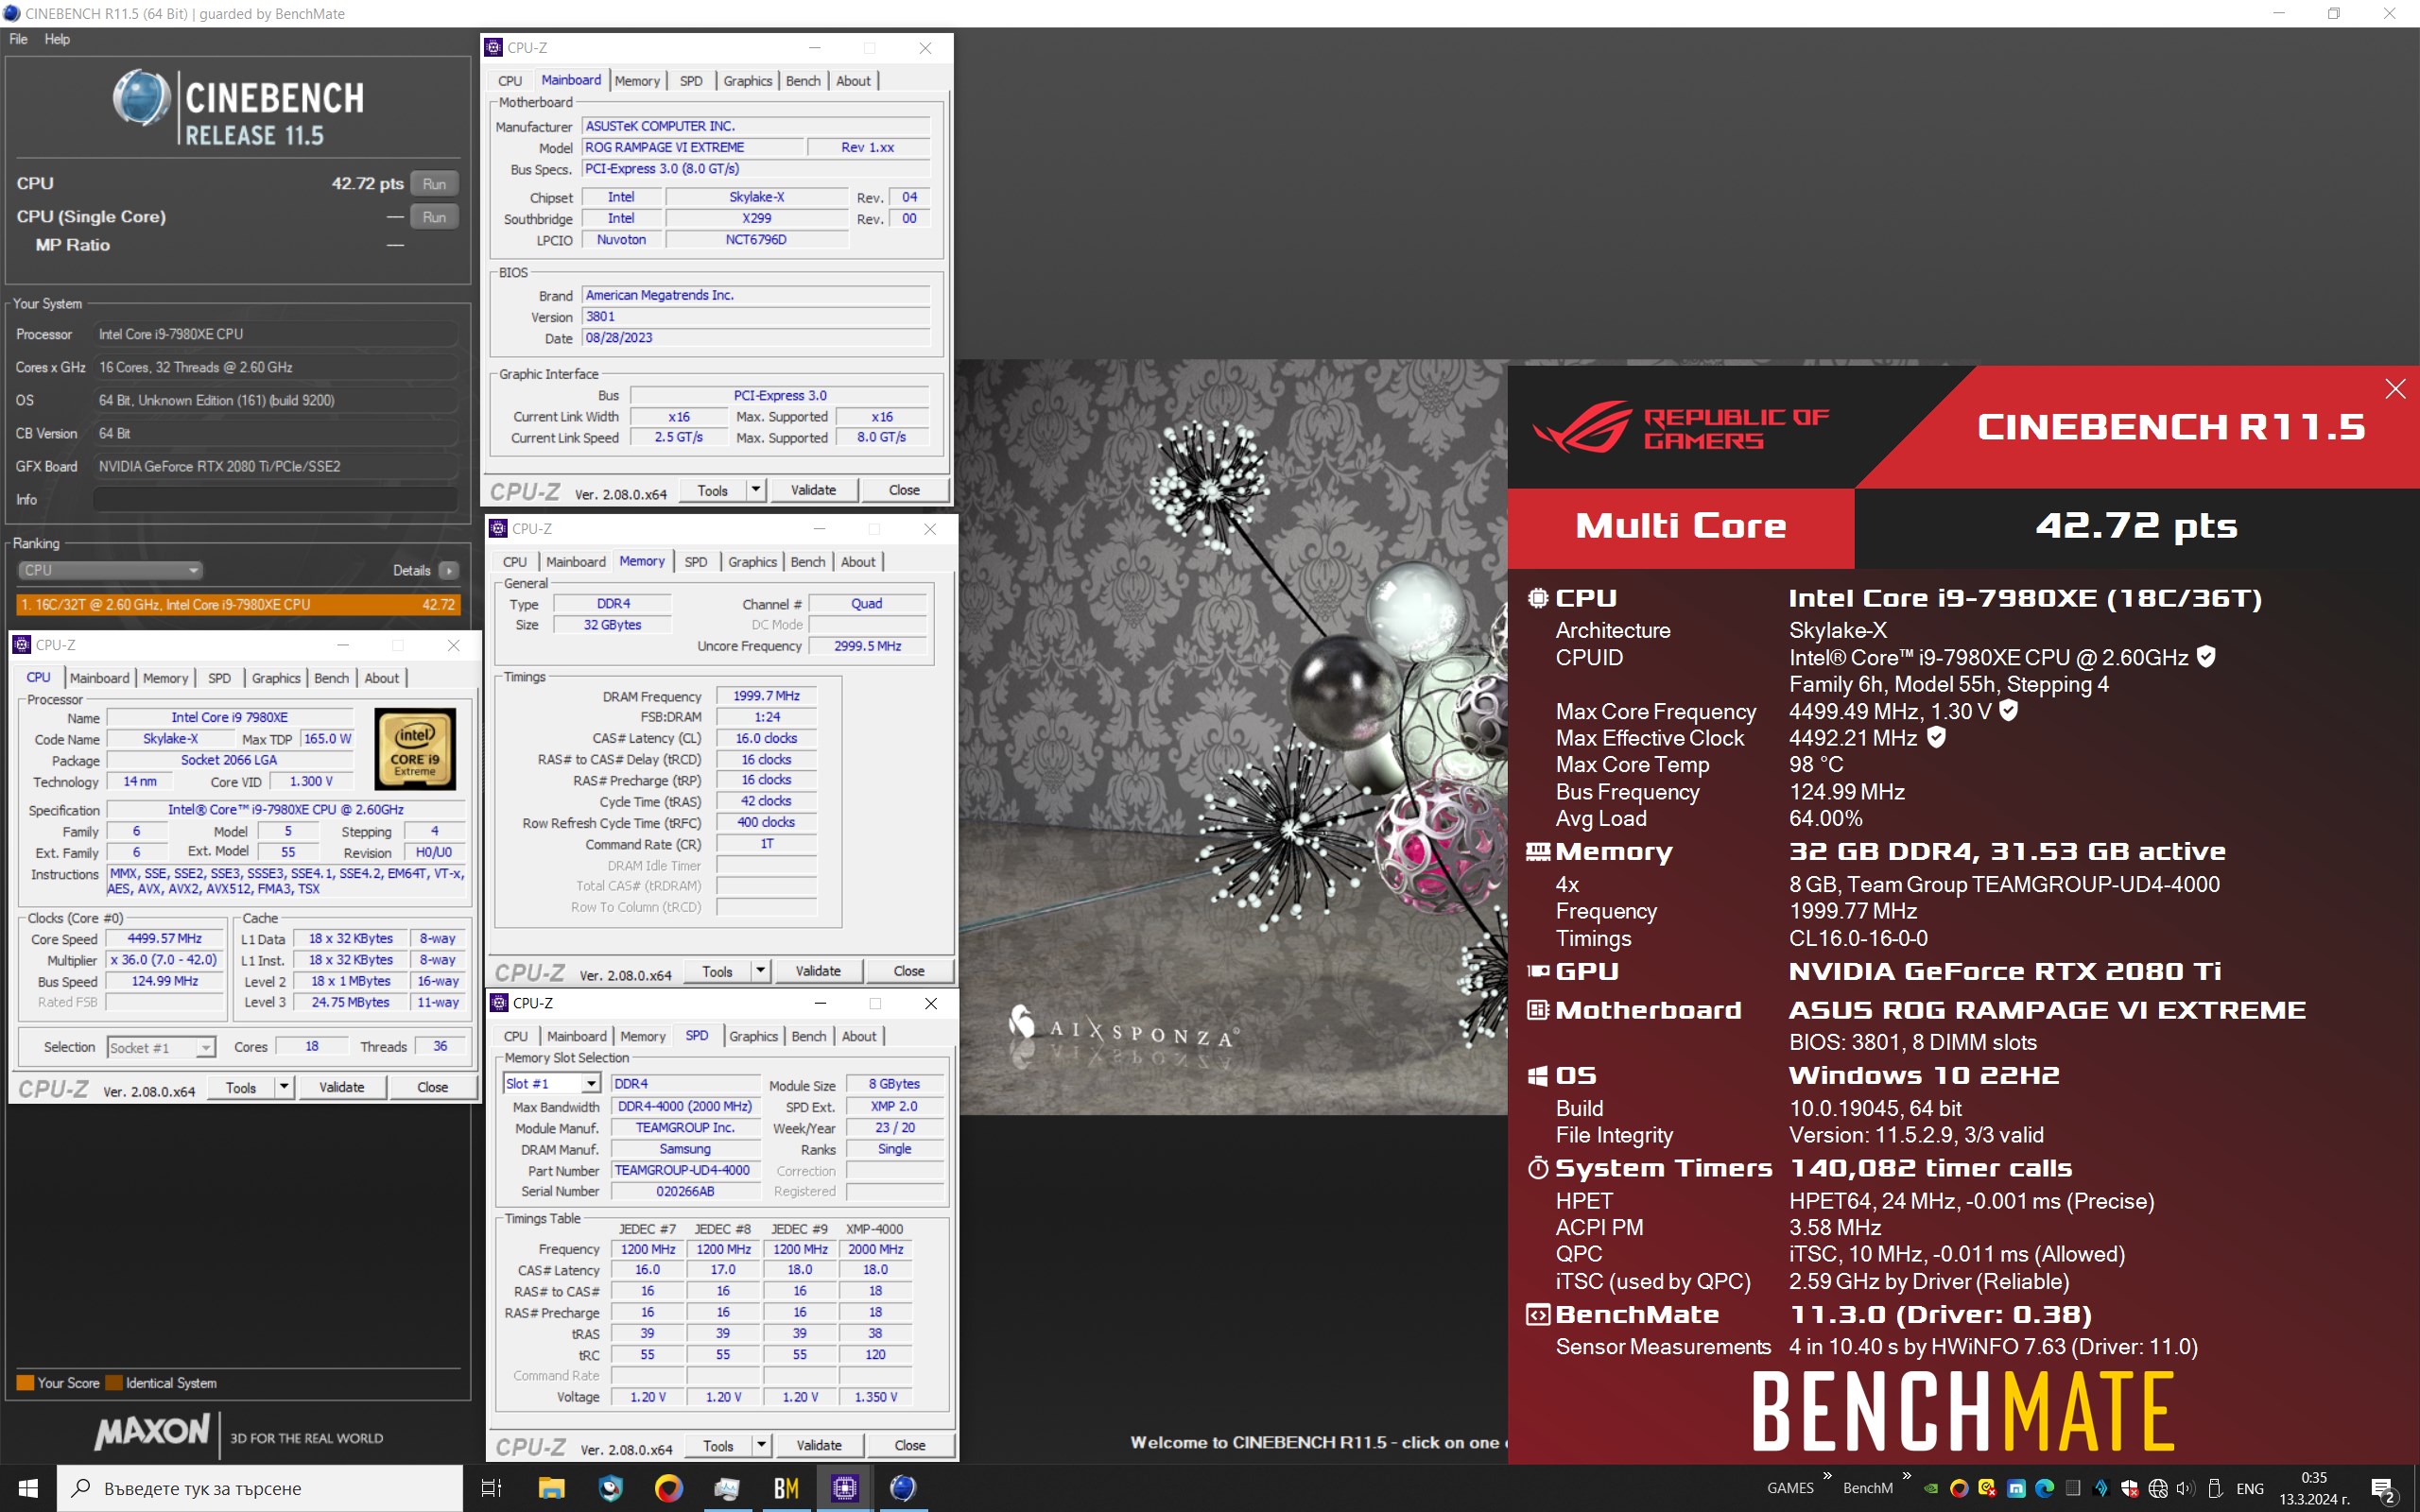2420x1512 pixels.
Task: Run the CPU multi-core benchmark
Action: pos(434,184)
